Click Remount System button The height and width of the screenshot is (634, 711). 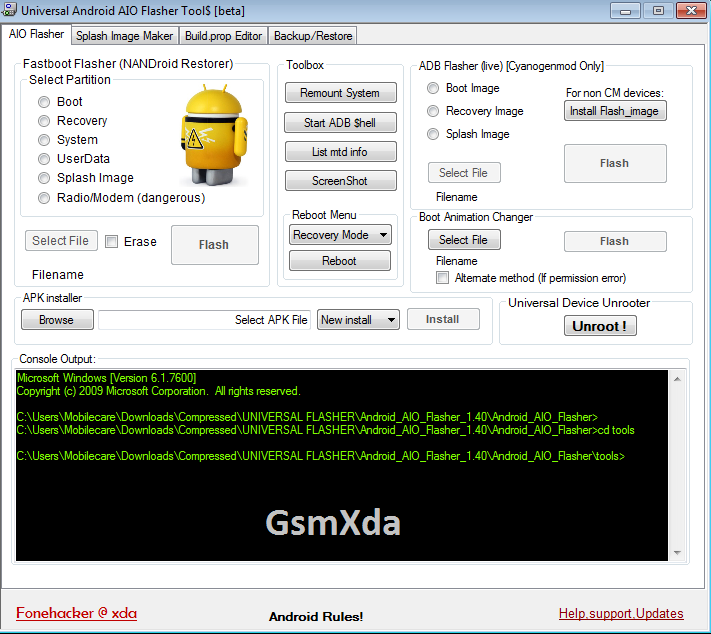[341, 93]
